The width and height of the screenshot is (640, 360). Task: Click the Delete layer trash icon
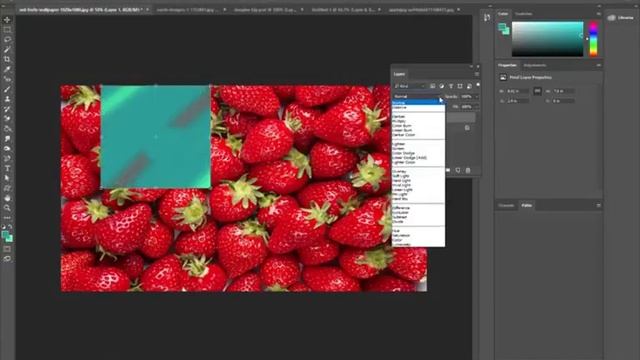(x=468, y=170)
